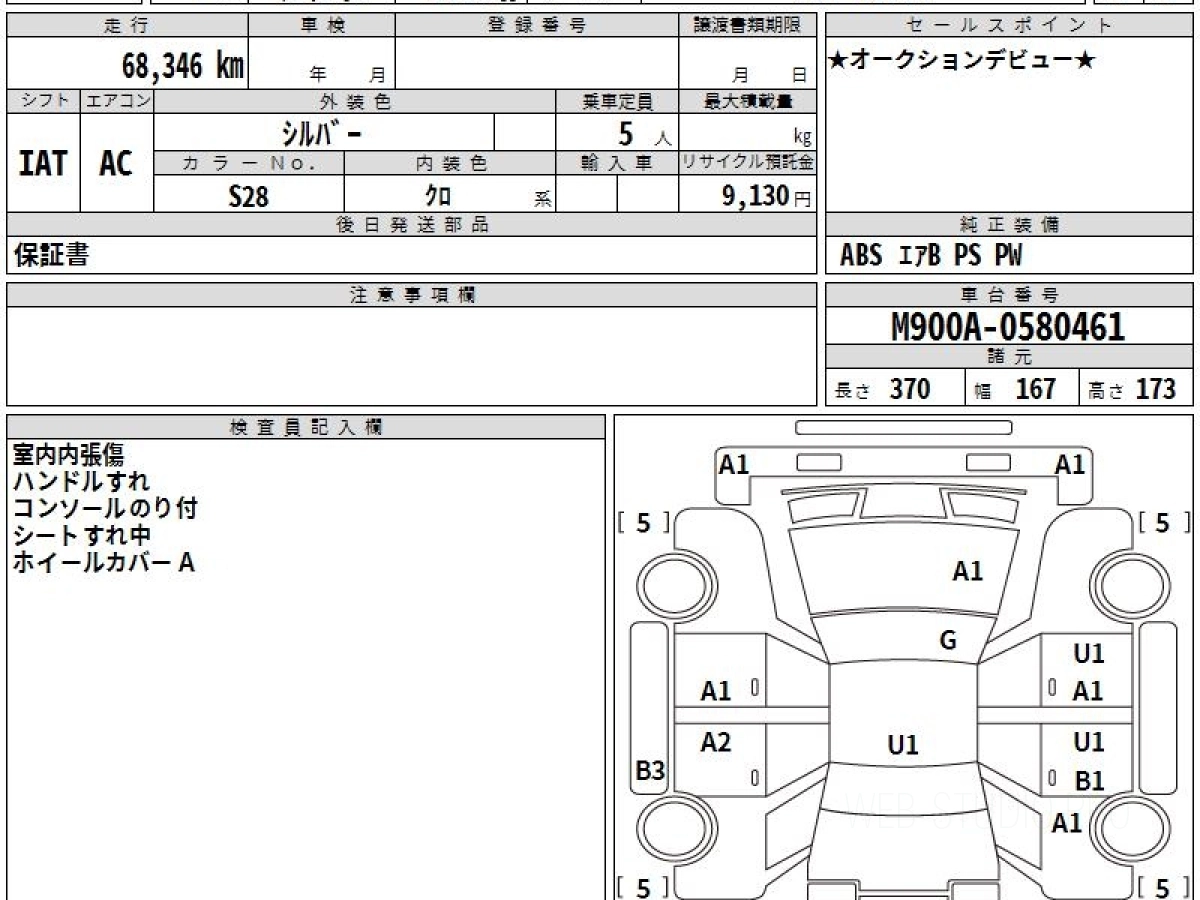The width and height of the screenshot is (1200, 900).
Task: Select the 走行 header cell
Action: (x=127, y=26)
